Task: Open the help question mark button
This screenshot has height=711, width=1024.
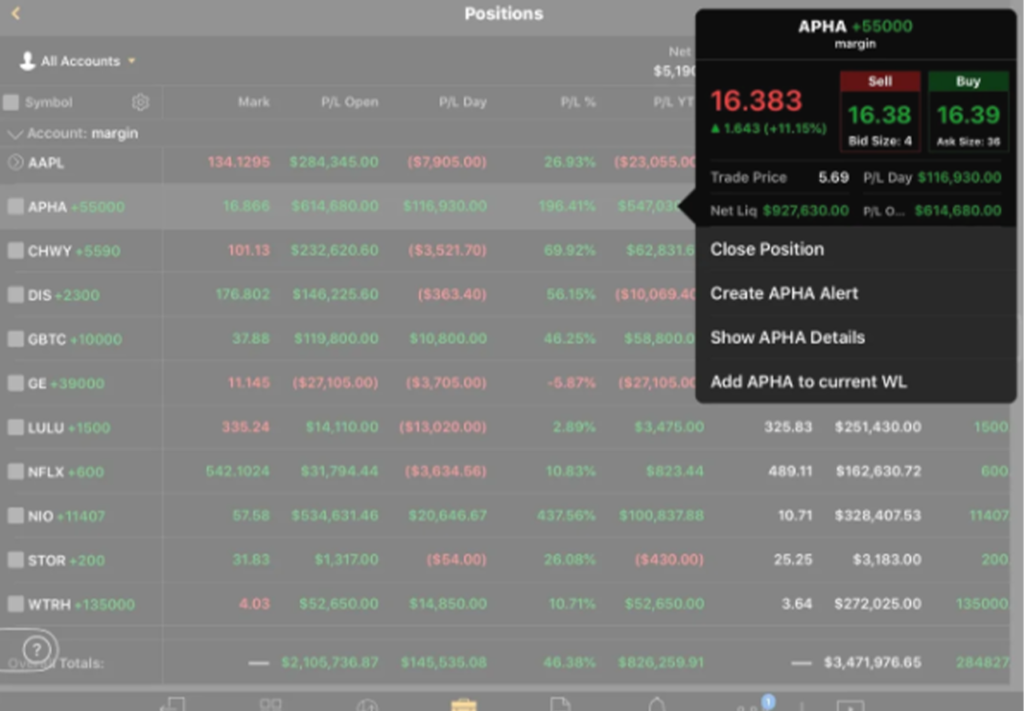Action: [x=36, y=649]
